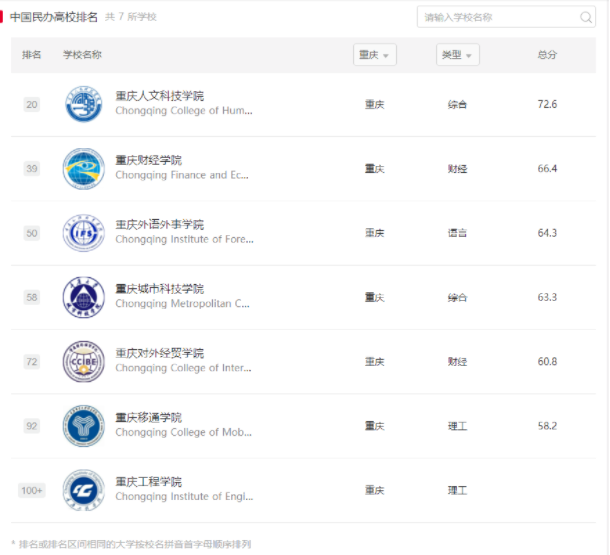
Task: Click English name Chongqing Metropolitan C...
Action: (x=182, y=303)
